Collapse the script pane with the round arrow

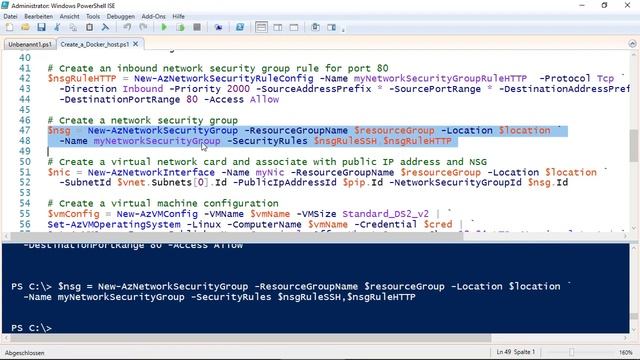pos(632,44)
